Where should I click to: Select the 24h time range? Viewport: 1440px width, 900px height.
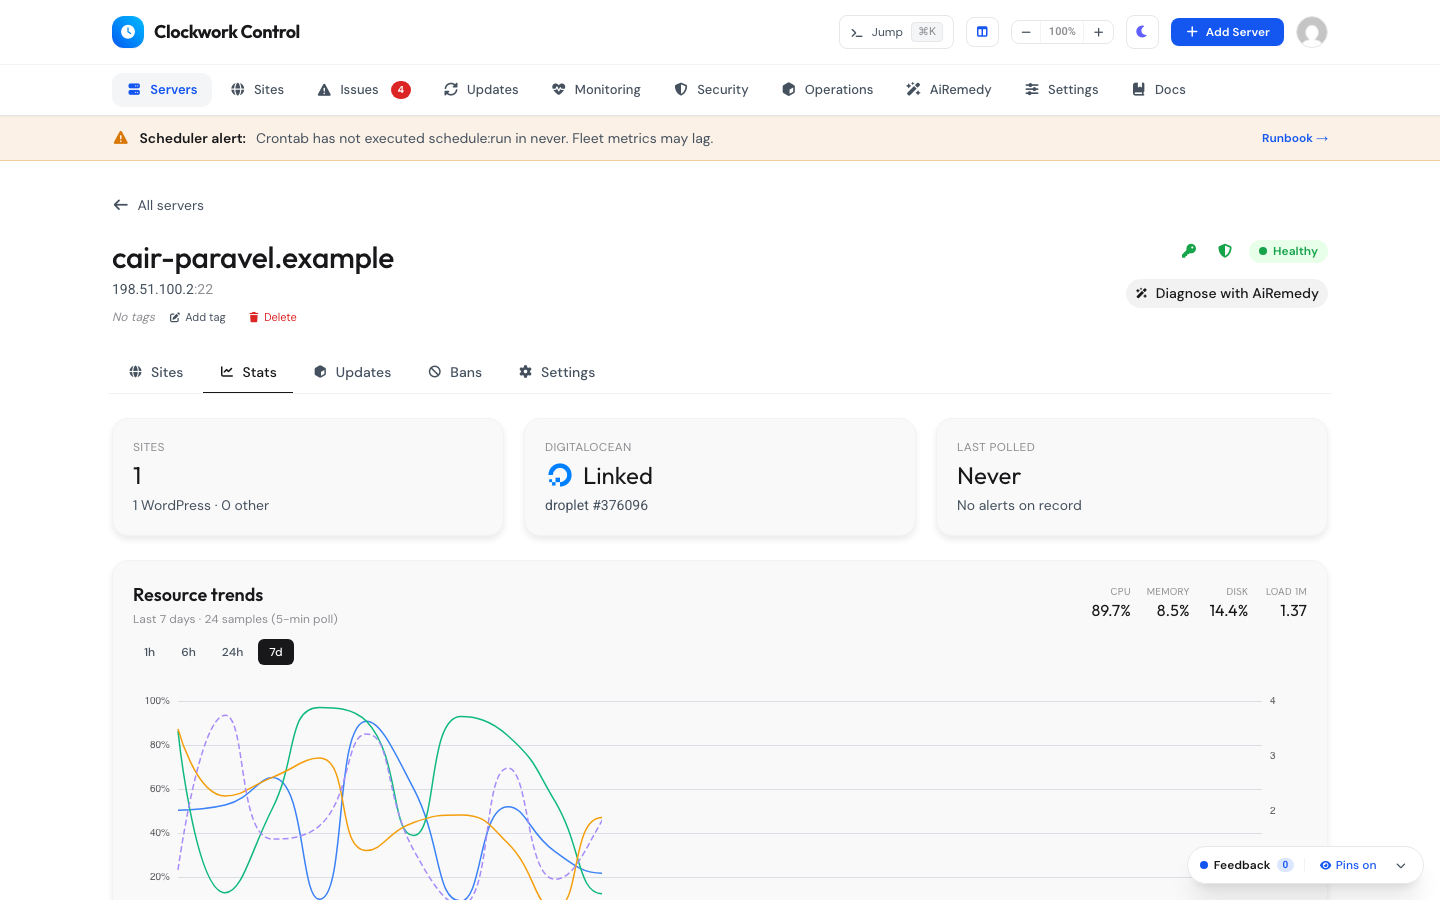click(233, 652)
